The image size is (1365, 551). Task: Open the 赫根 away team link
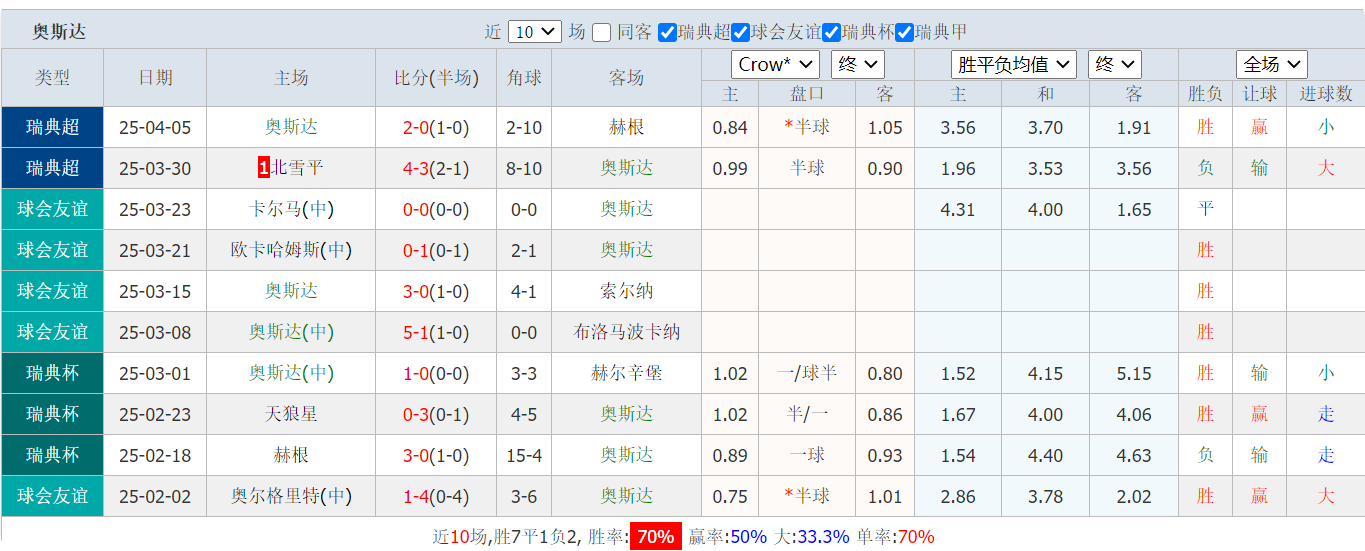tap(626, 127)
